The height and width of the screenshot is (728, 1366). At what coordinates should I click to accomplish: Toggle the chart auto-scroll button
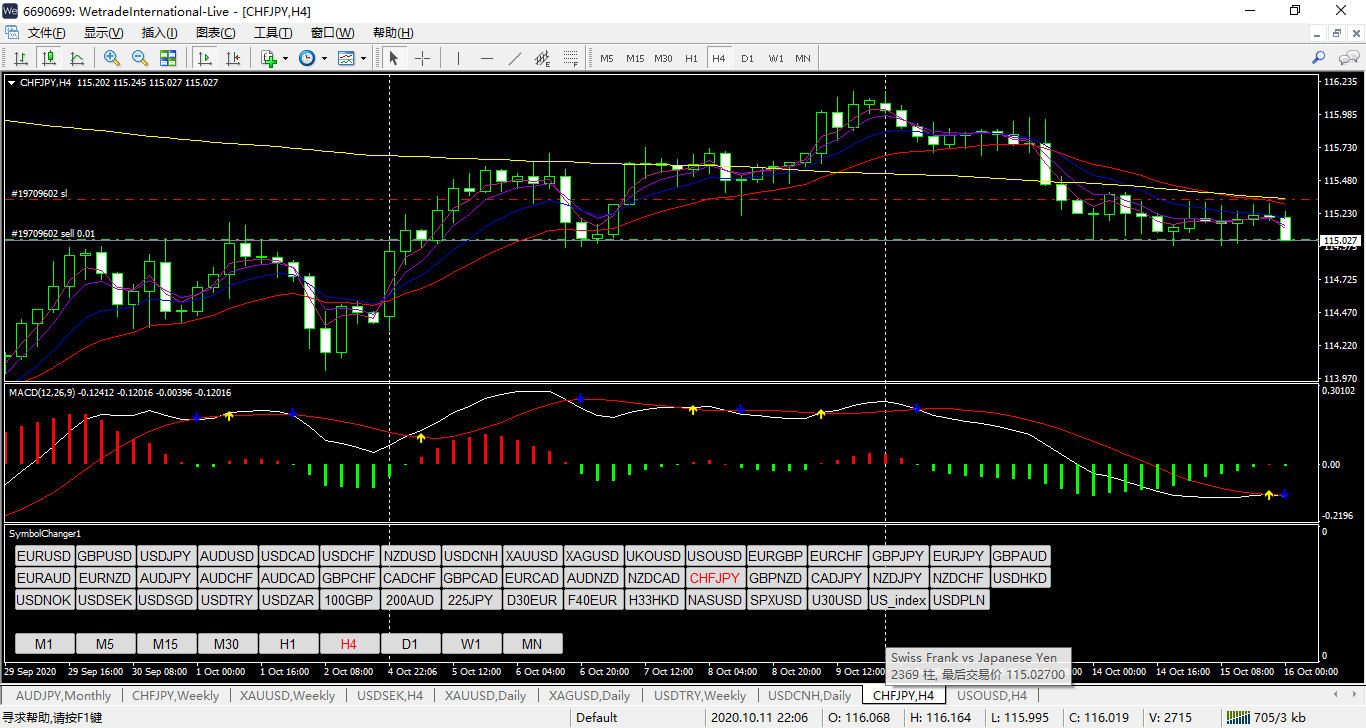click(204, 58)
